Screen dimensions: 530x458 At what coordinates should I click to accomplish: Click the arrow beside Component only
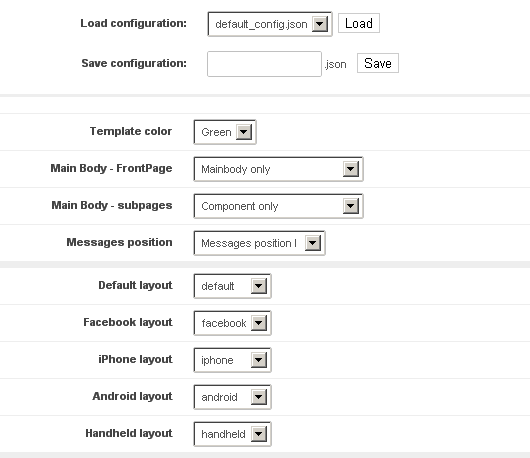point(351,206)
